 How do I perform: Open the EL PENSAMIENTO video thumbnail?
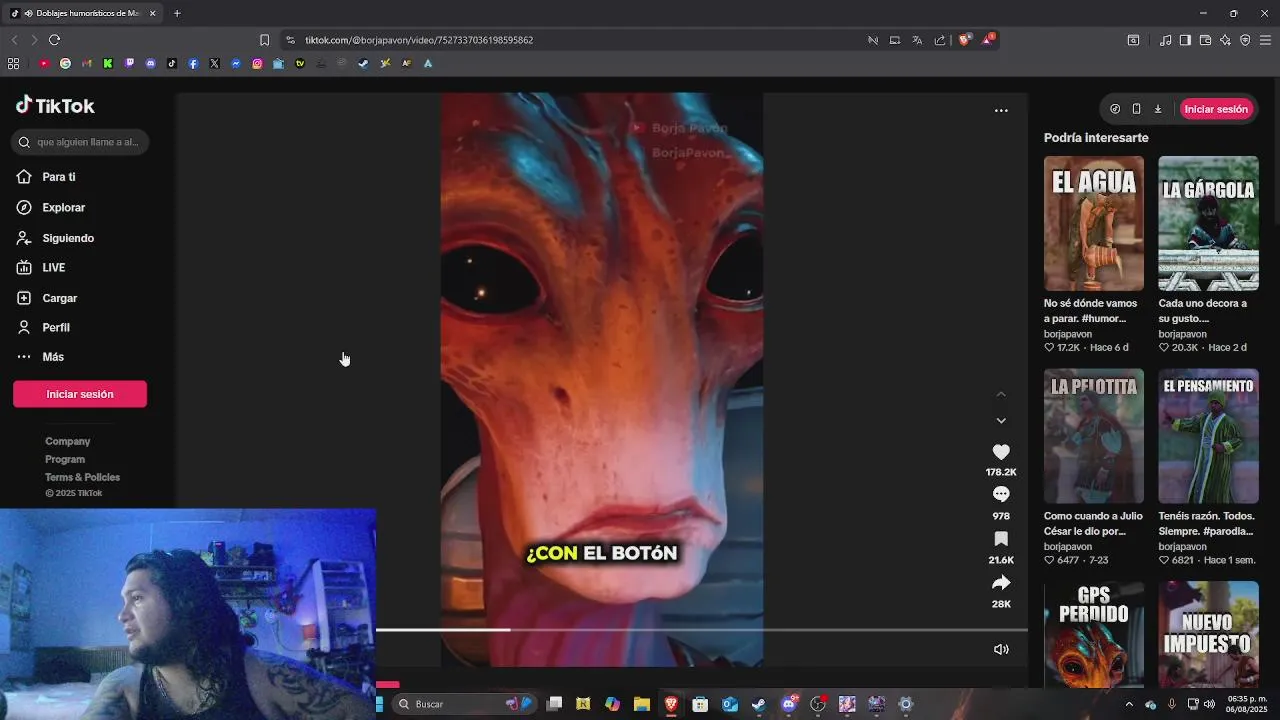(x=1208, y=436)
